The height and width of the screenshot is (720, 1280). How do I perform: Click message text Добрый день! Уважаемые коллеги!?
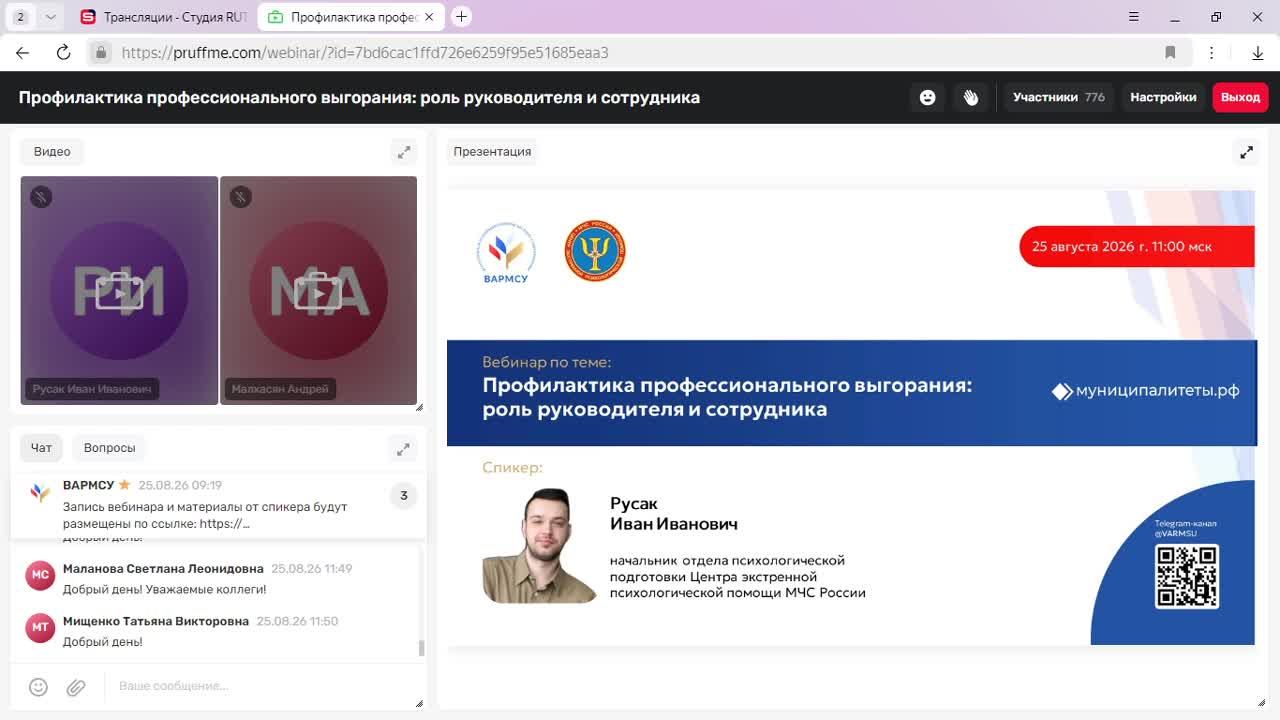coord(164,589)
